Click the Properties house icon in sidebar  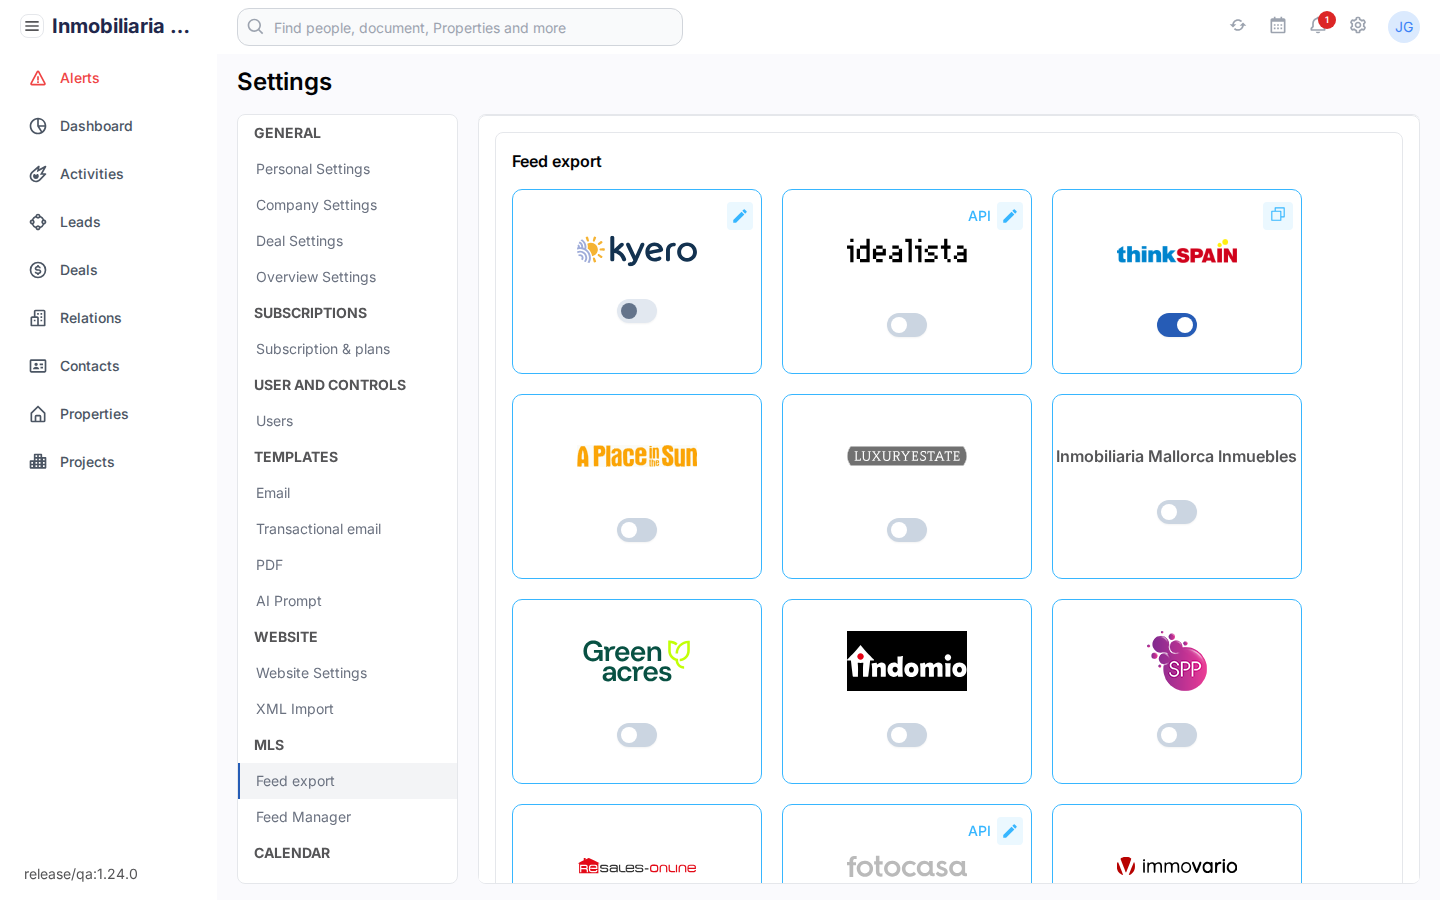[x=39, y=413]
